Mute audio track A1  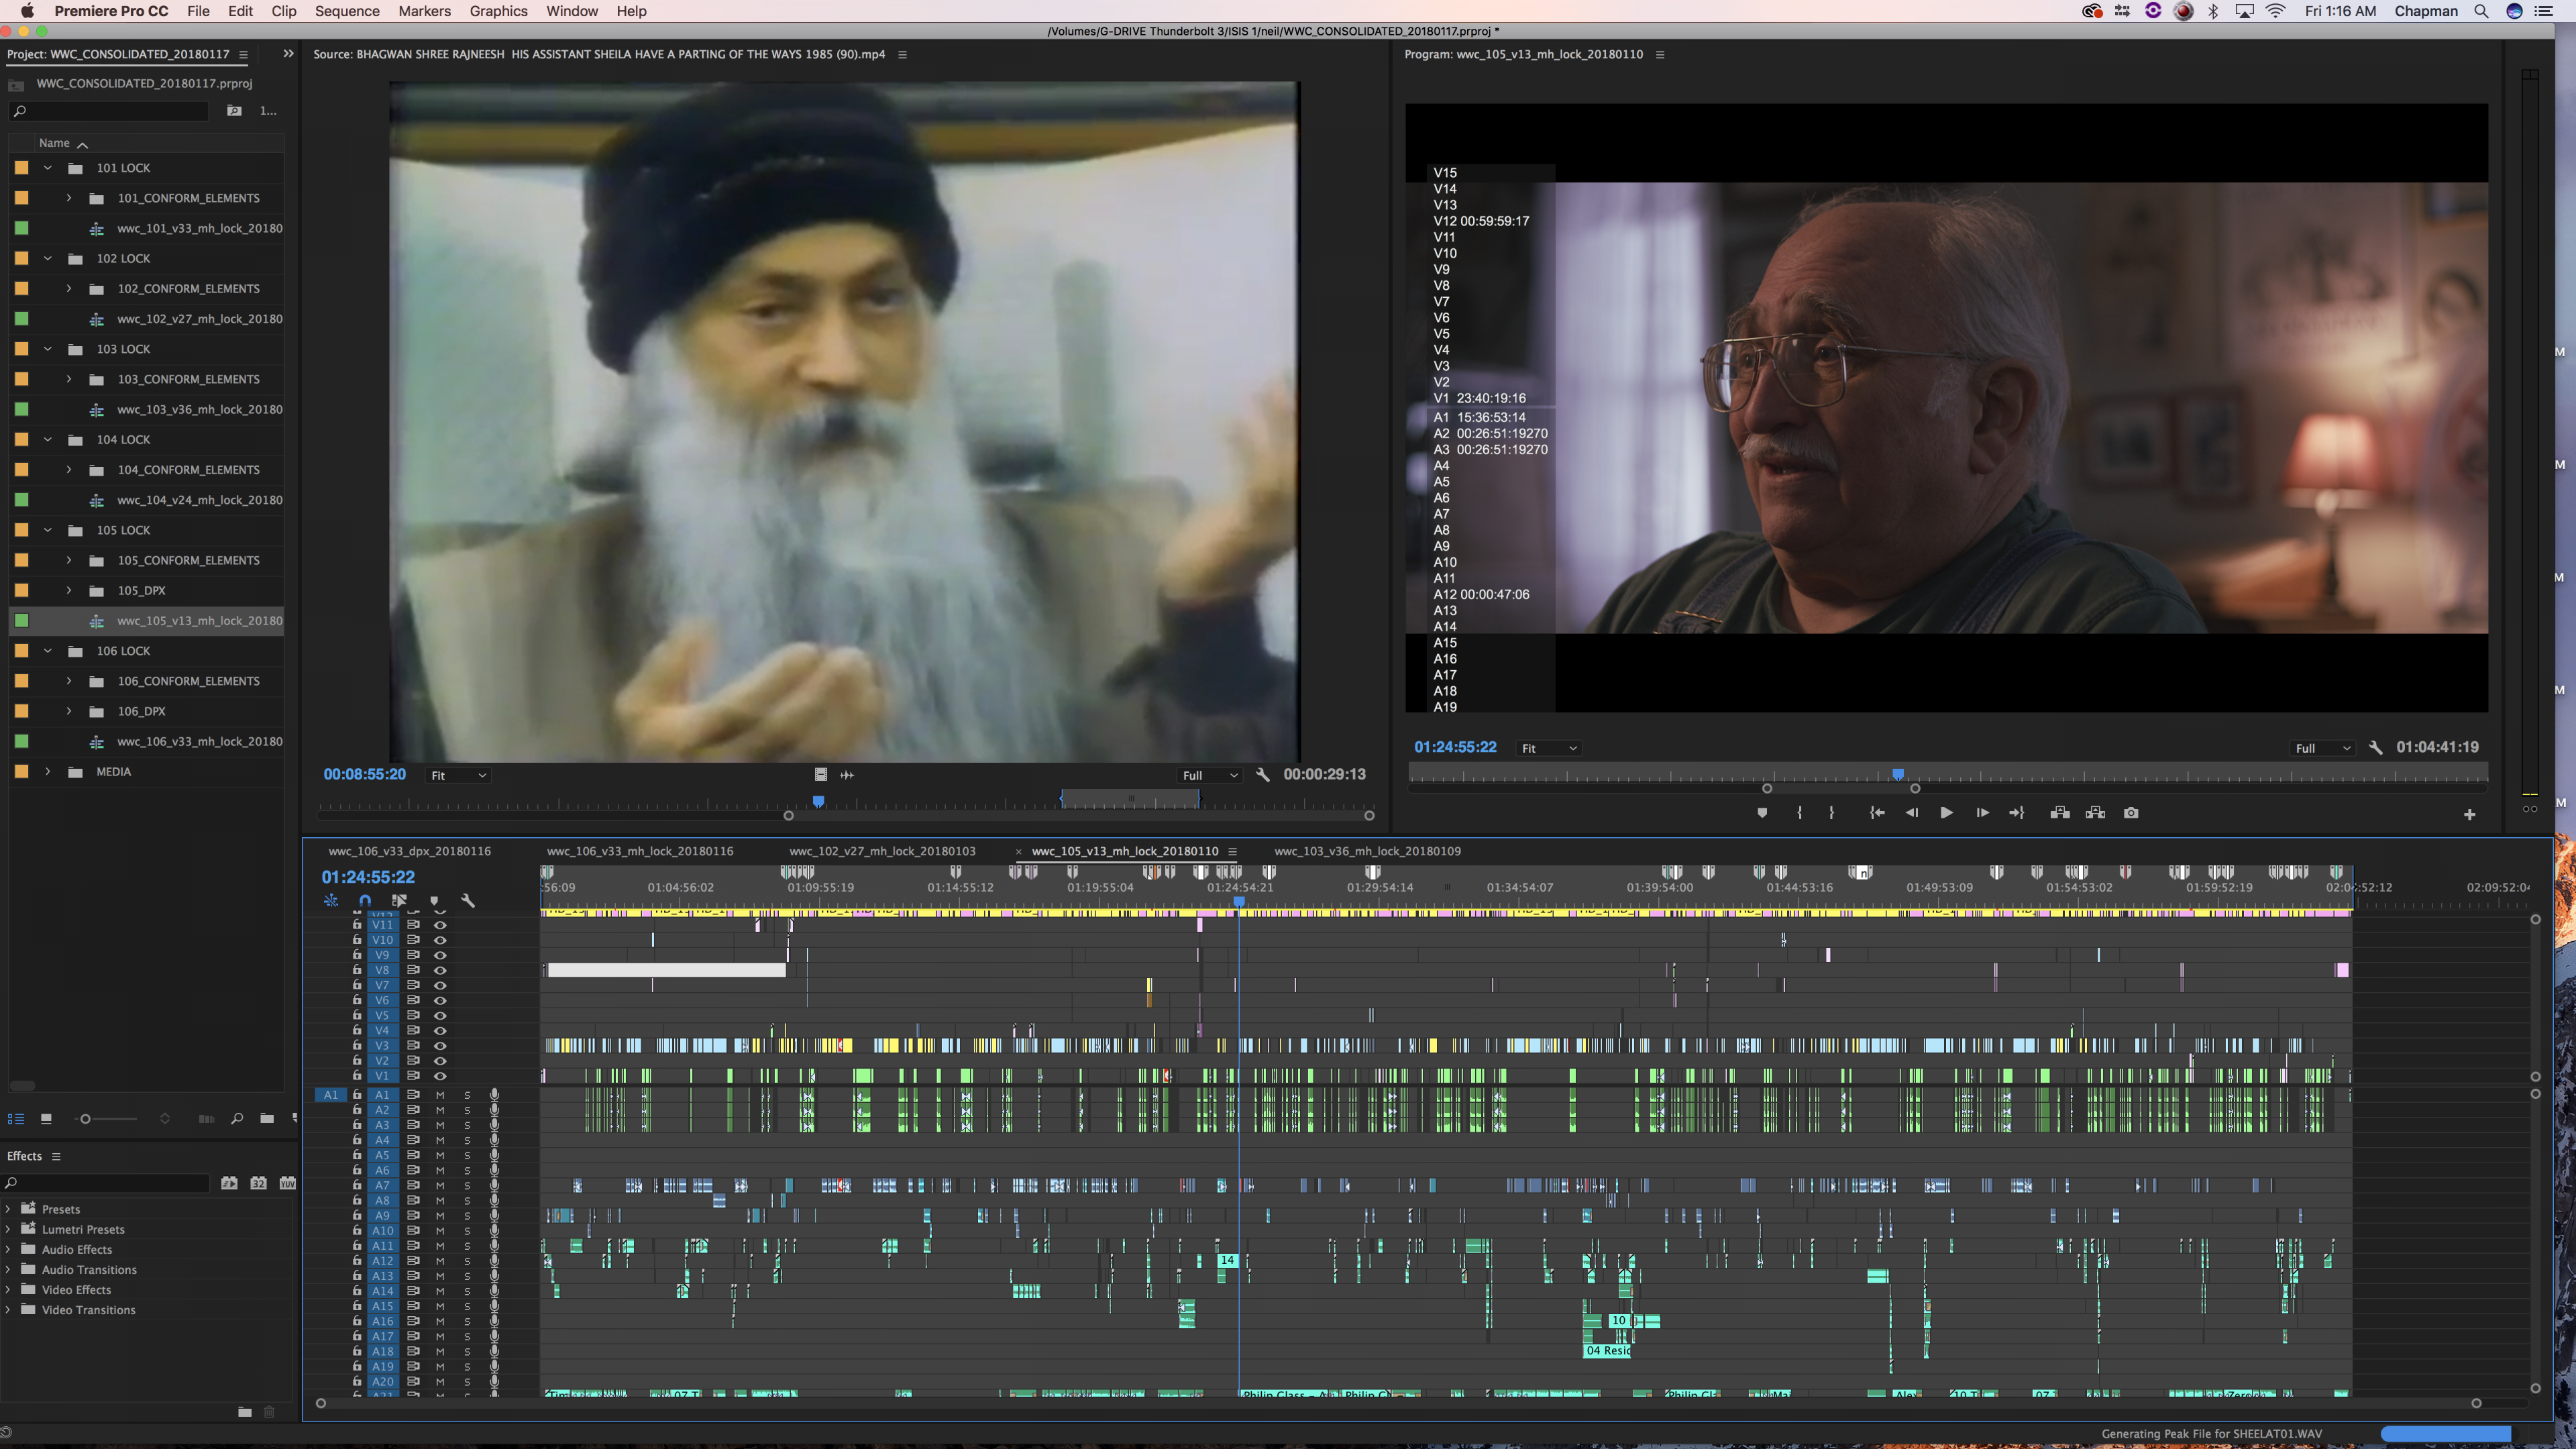click(440, 1095)
